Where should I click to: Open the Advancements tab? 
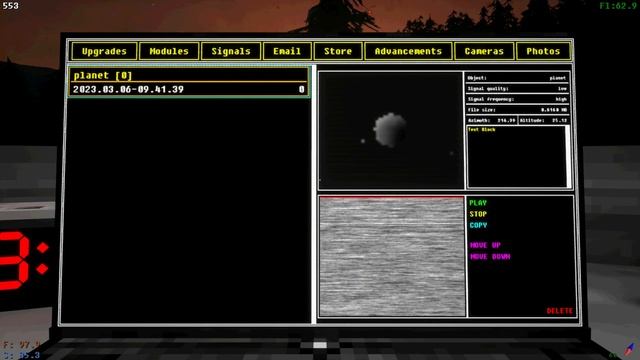[x=408, y=51]
